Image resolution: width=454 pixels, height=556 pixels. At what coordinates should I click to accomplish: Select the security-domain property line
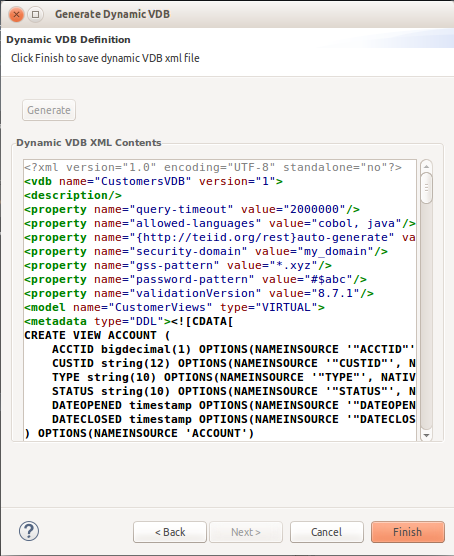pos(206,251)
